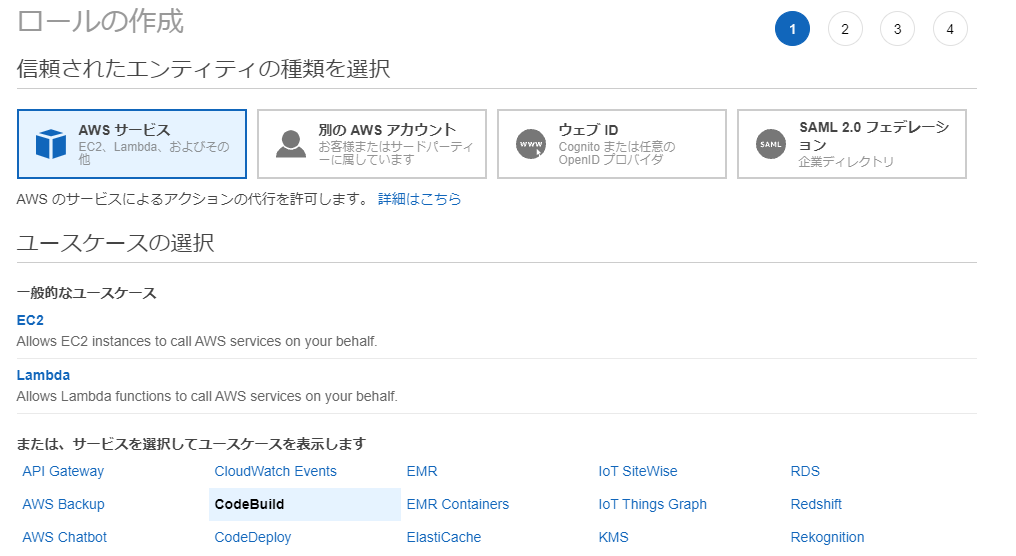The image size is (1016, 556).
Task: Click the 一般的なユースケース label
Action: click(87, 293)
